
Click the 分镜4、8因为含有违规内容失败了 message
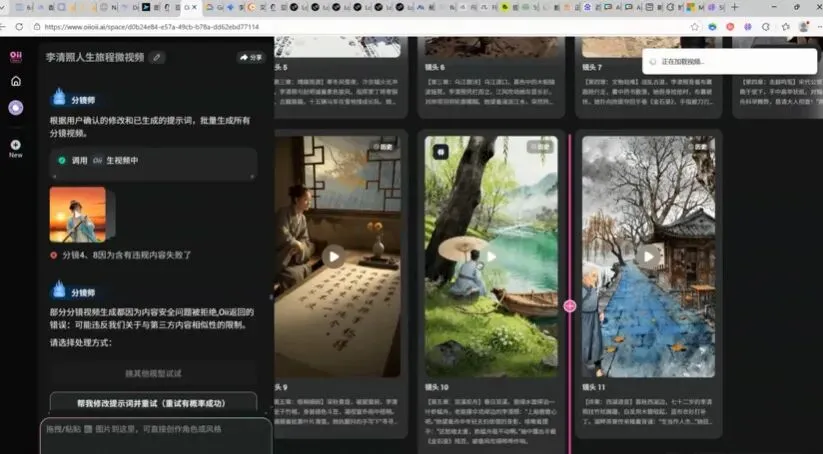[x=126, y=255]
